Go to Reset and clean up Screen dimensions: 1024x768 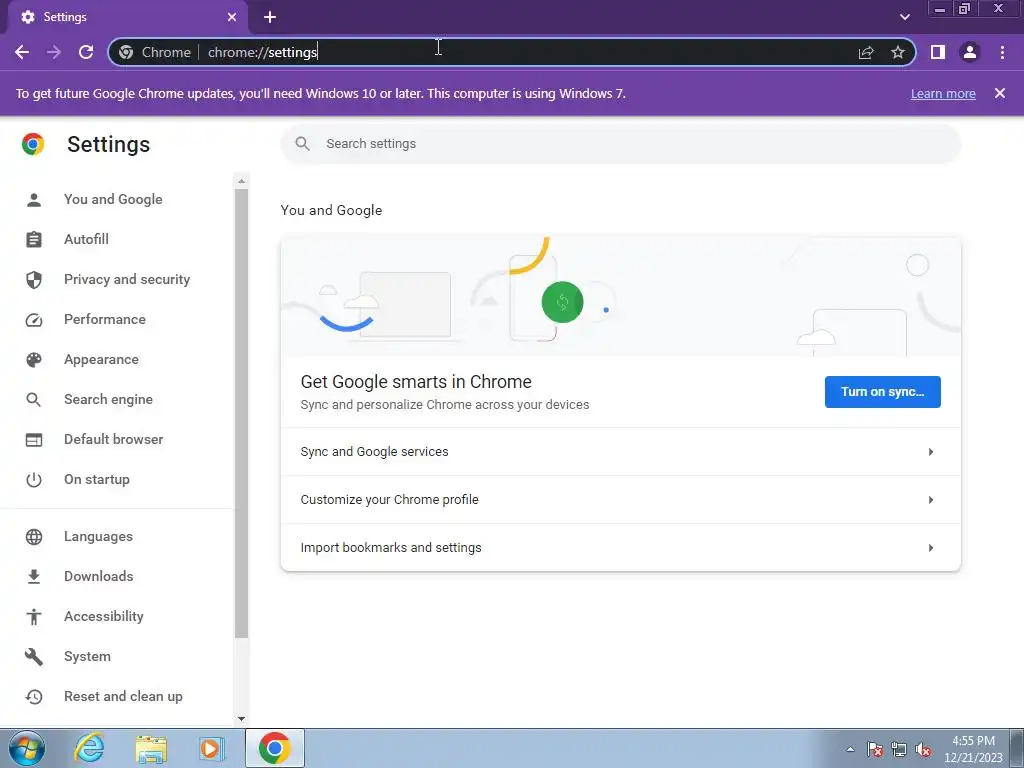point(123,697)
